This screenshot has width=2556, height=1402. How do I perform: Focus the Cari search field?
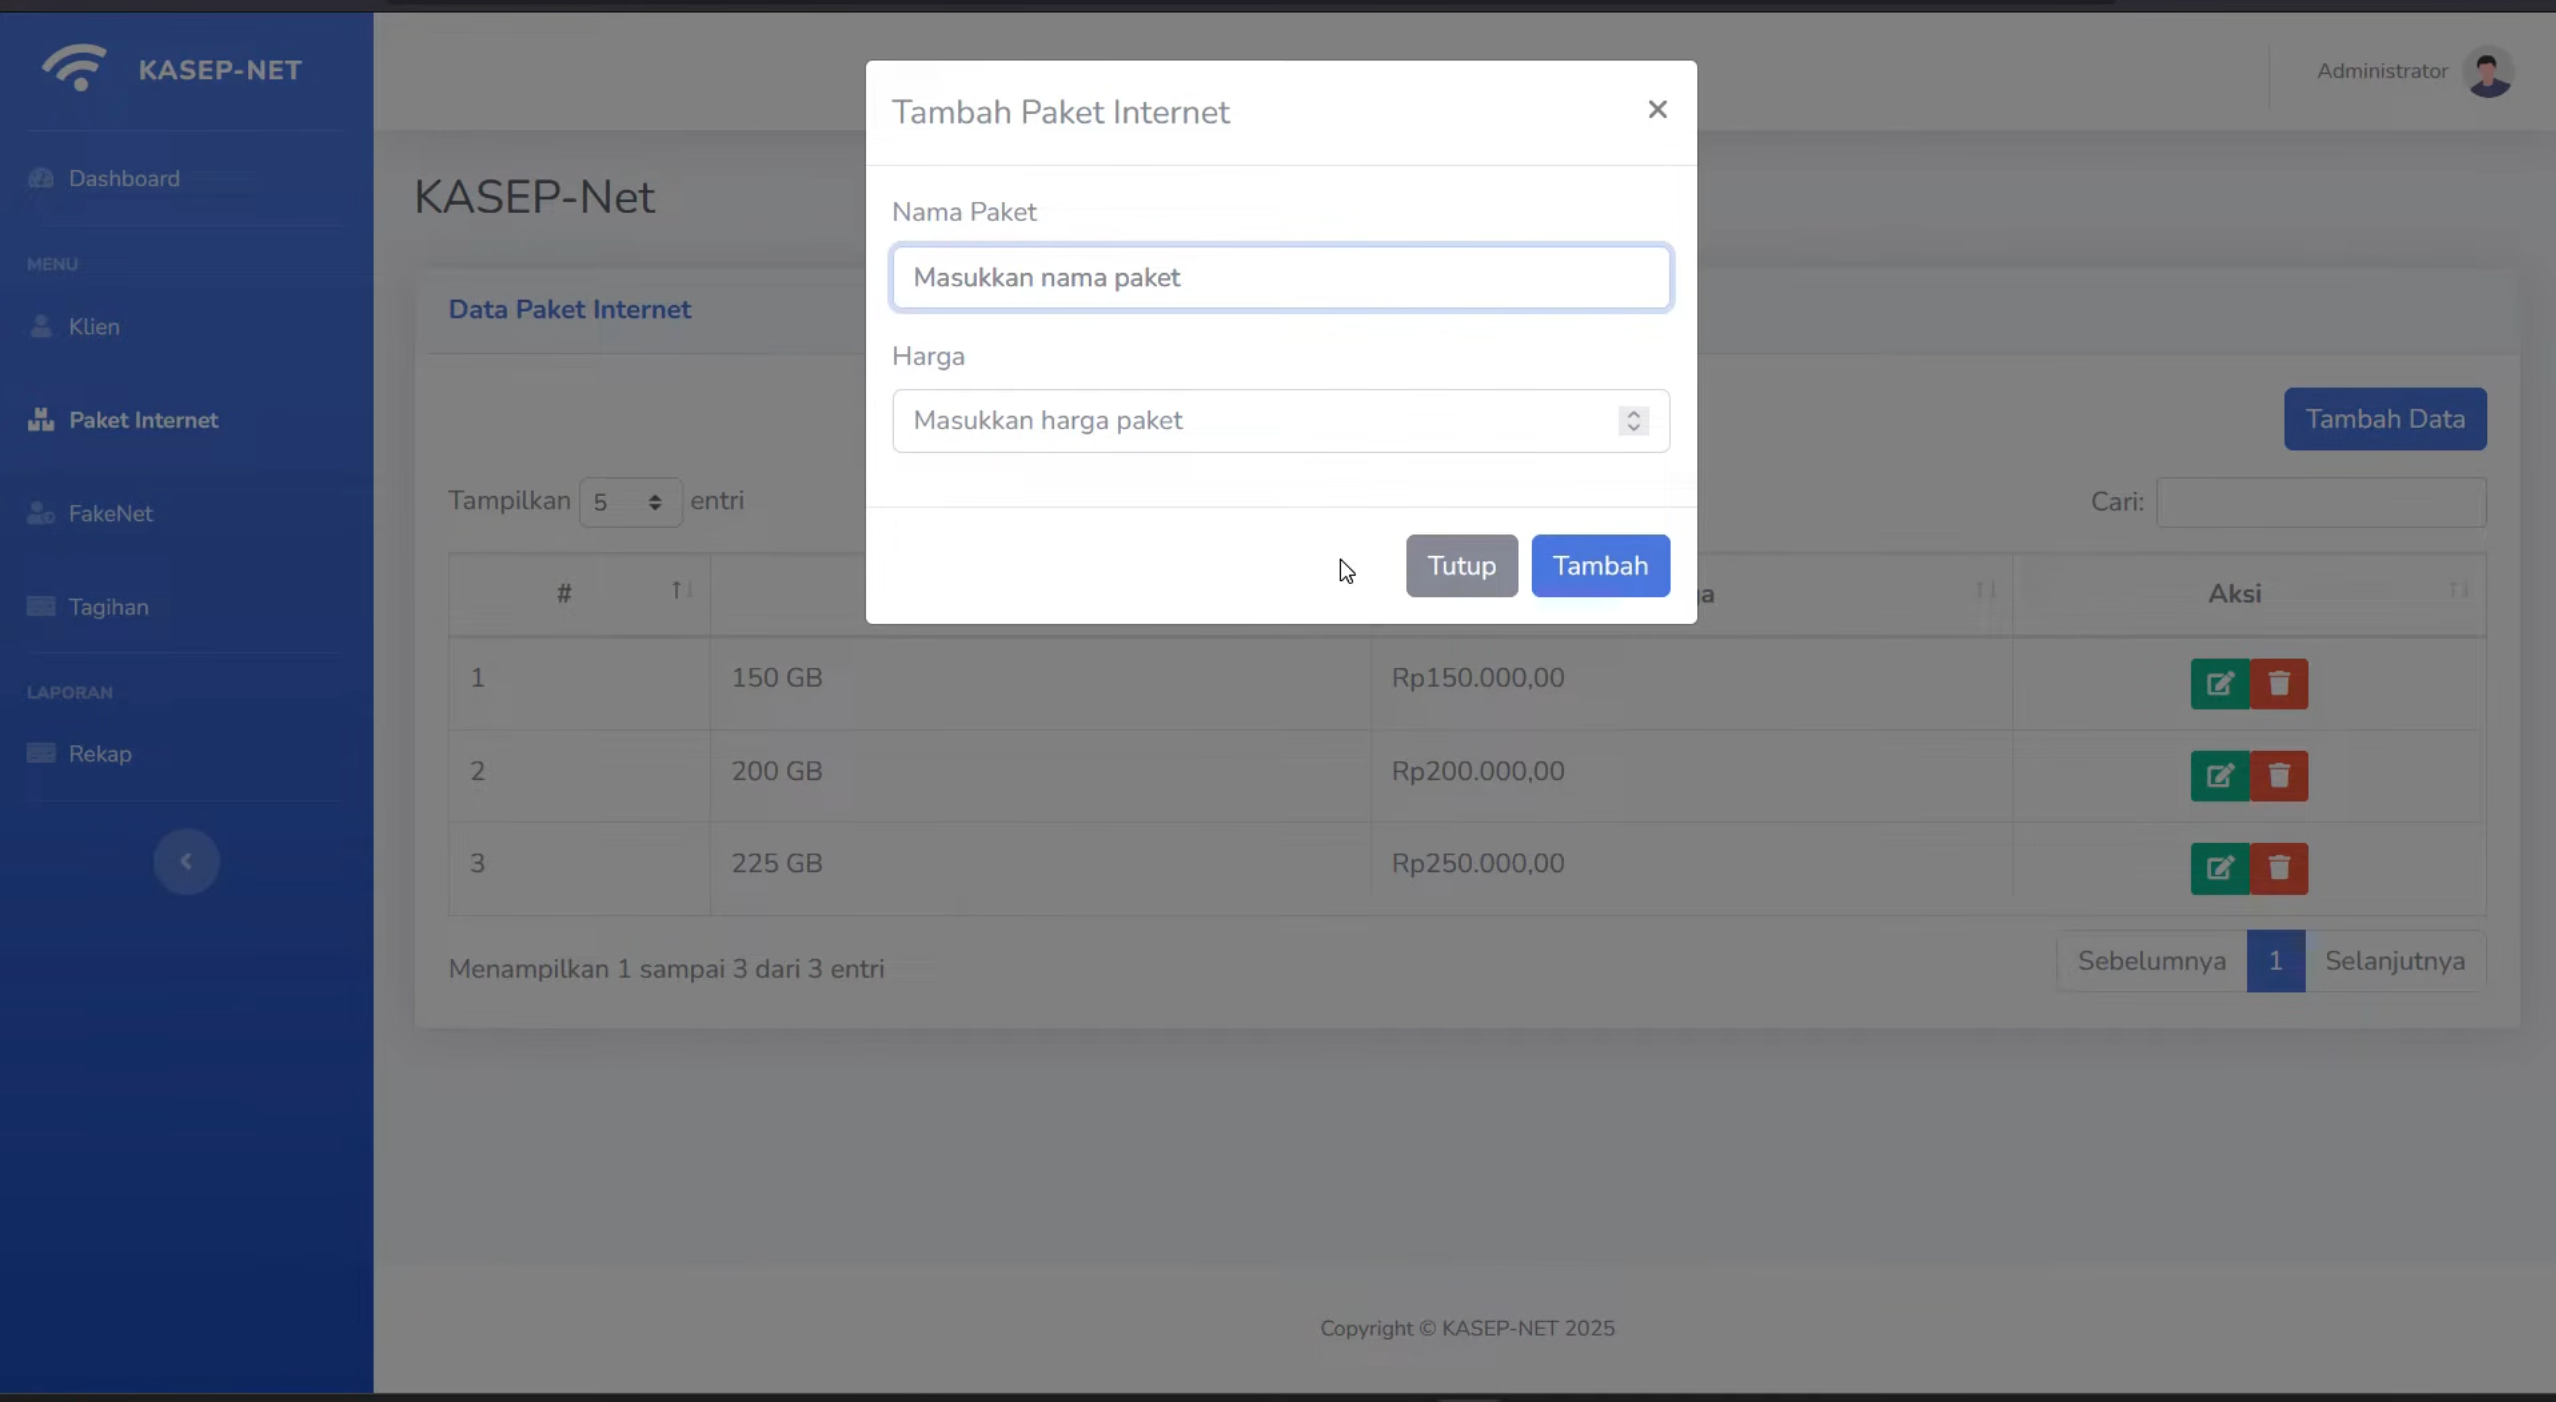(x=2320, y=502)
